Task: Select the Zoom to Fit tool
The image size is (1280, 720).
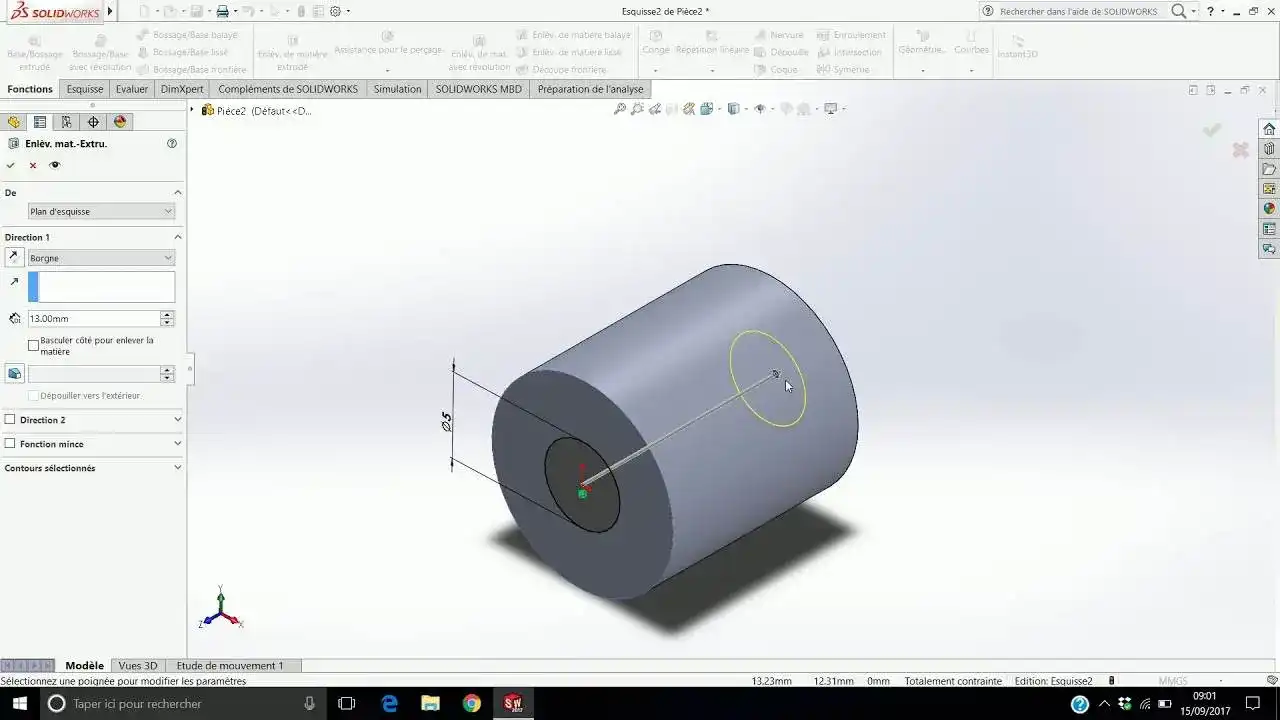Action: [619, 108]
